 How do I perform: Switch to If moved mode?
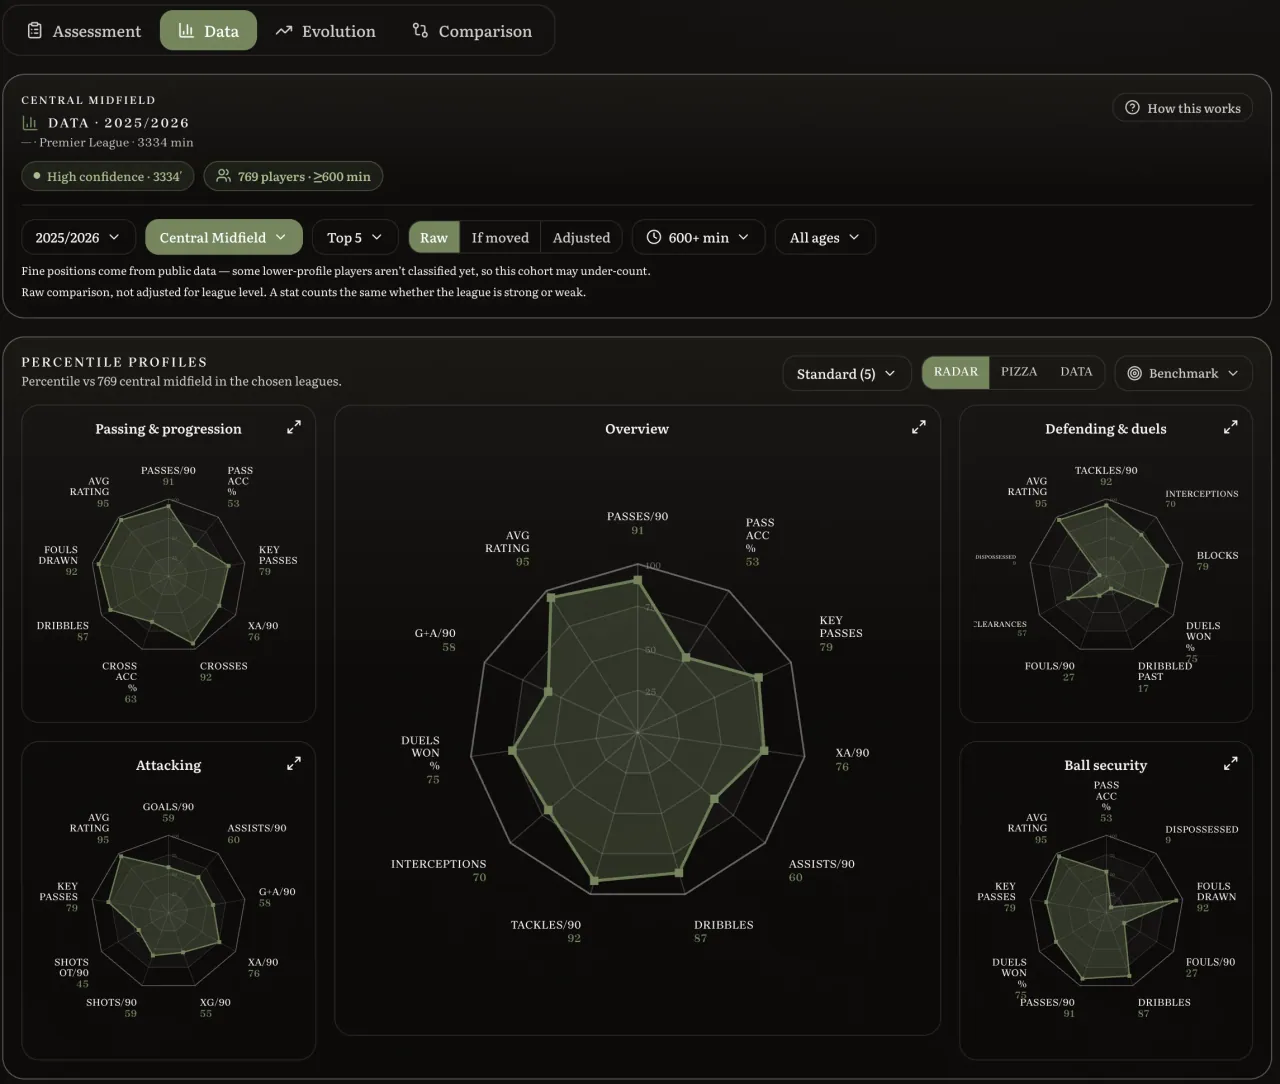click(500, 237)
